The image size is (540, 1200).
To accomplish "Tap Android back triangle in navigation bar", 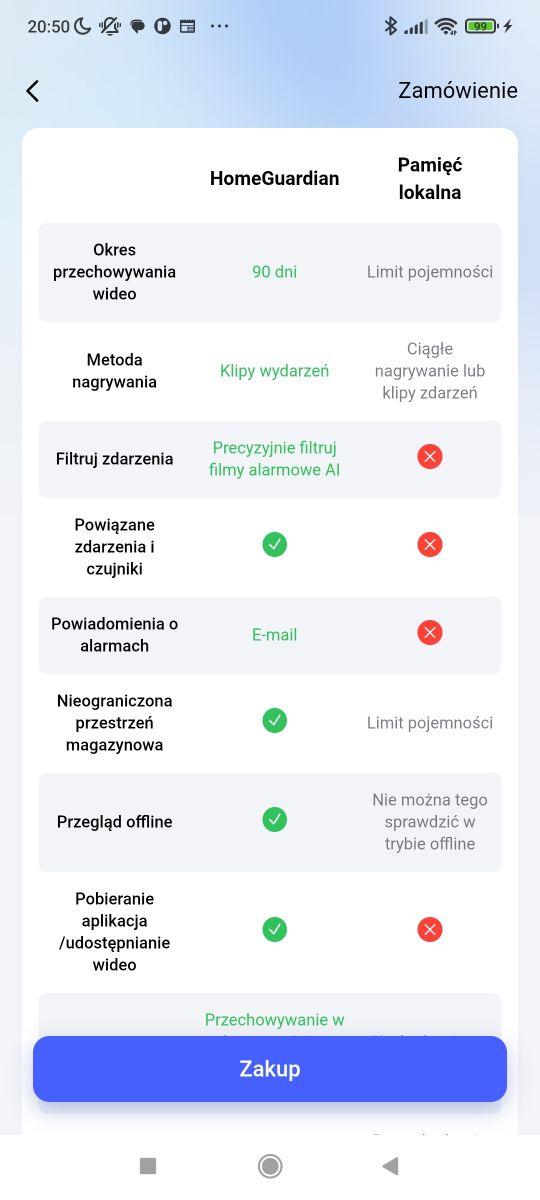I will click(x=391, y=1166).
